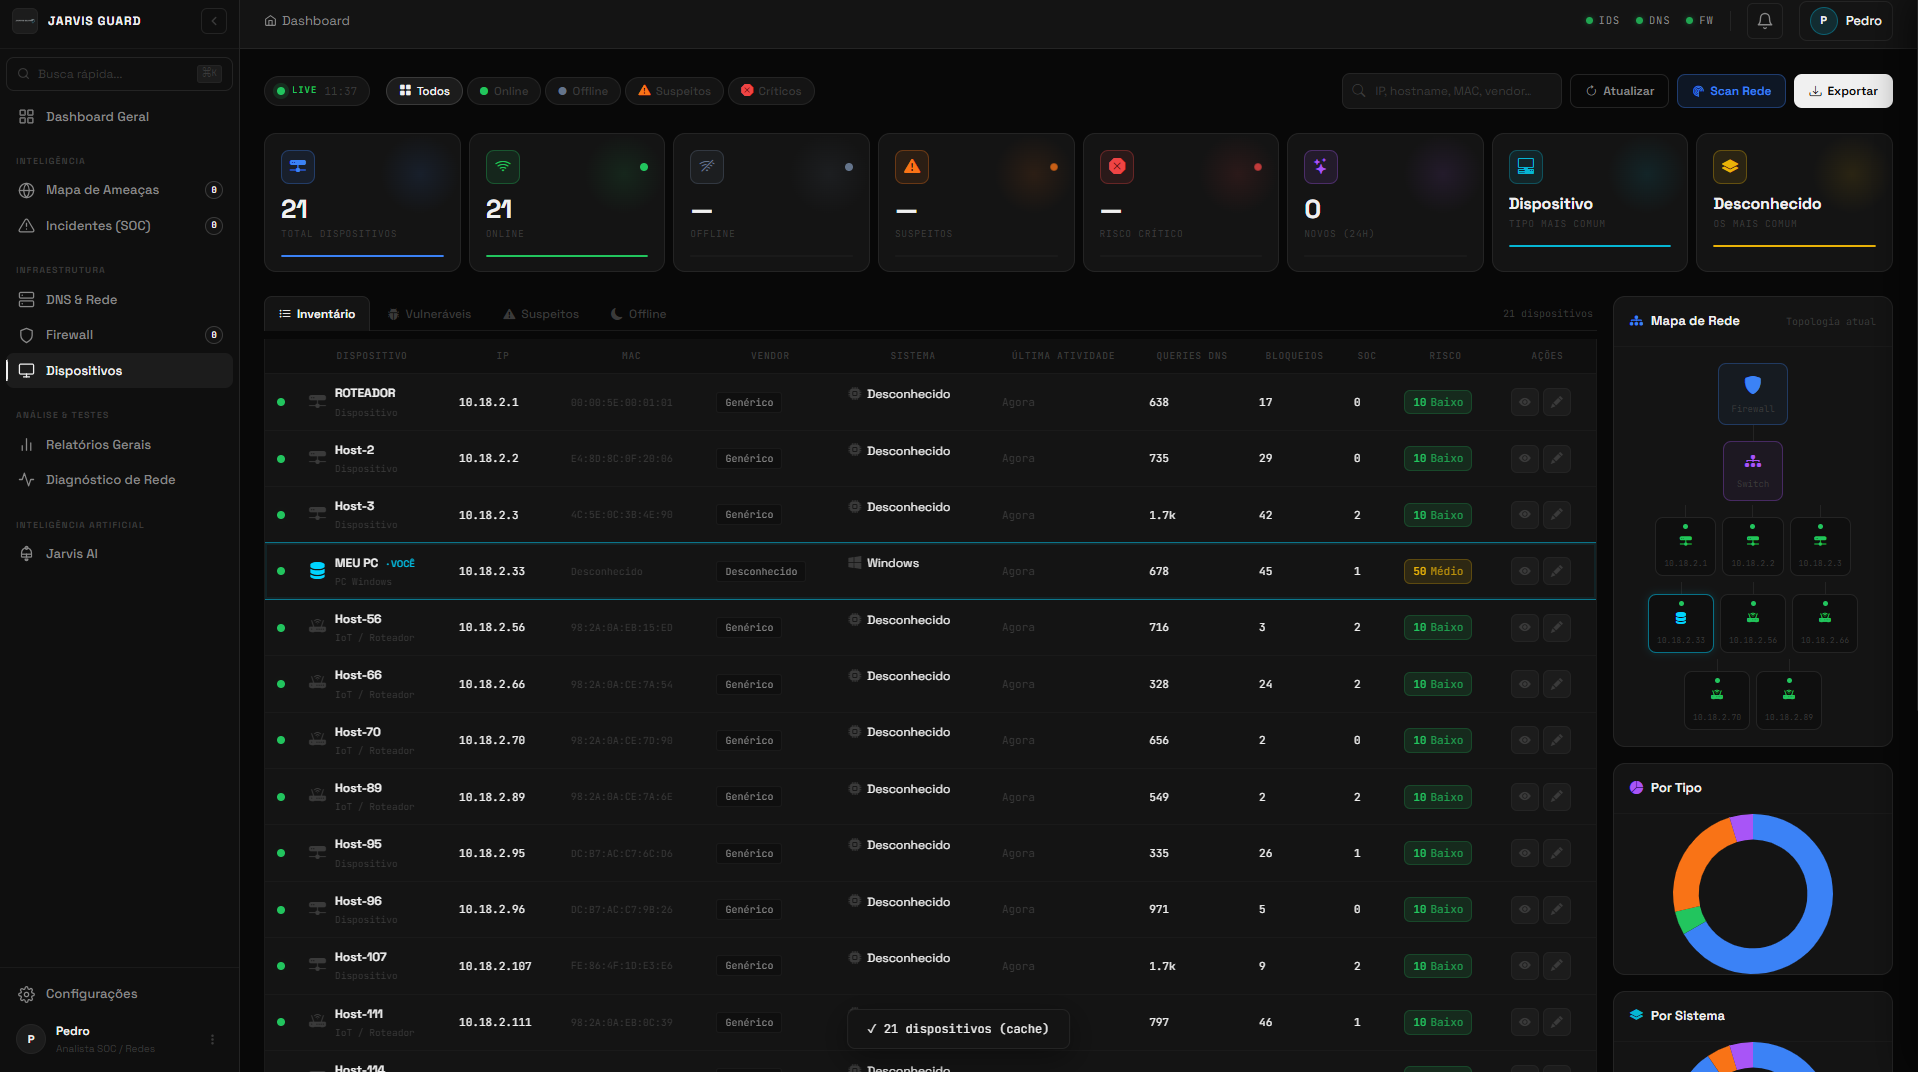Click the Total Dispositivos card icon
The width and height of the screenshot is (1918, 1072).
[298, 167]
